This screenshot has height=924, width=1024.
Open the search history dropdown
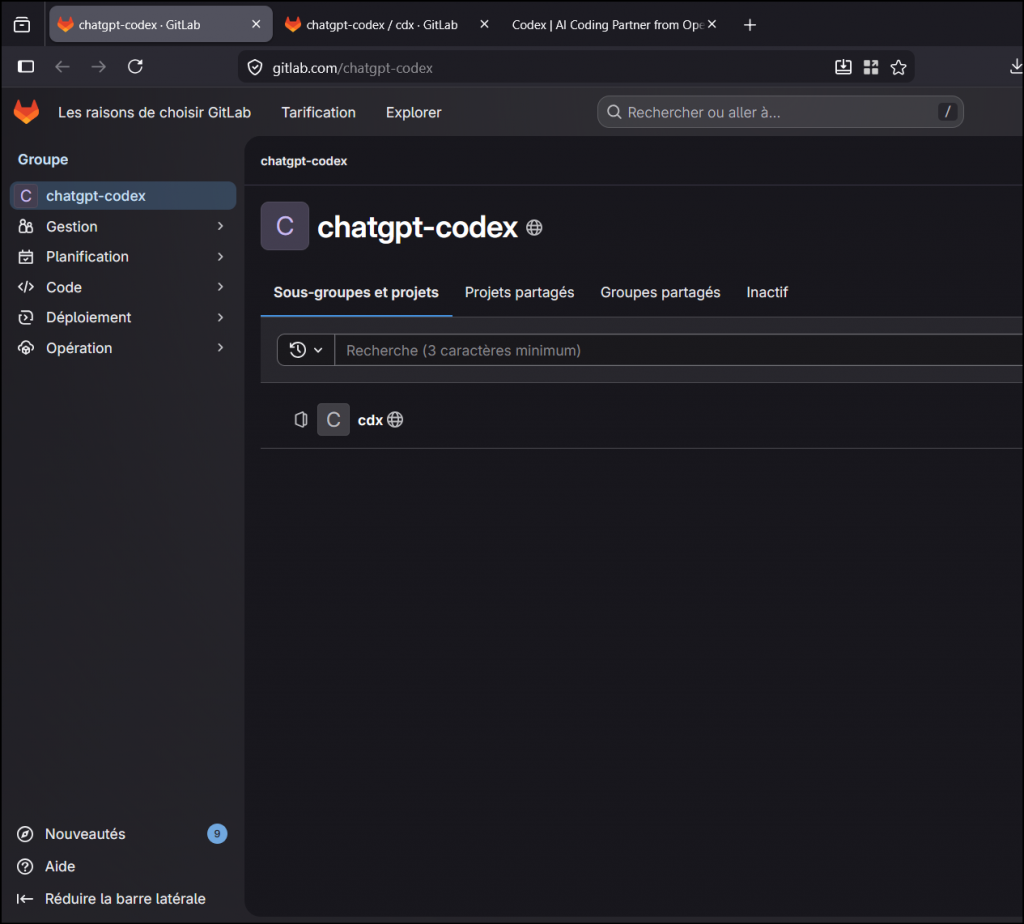(306, 350)
